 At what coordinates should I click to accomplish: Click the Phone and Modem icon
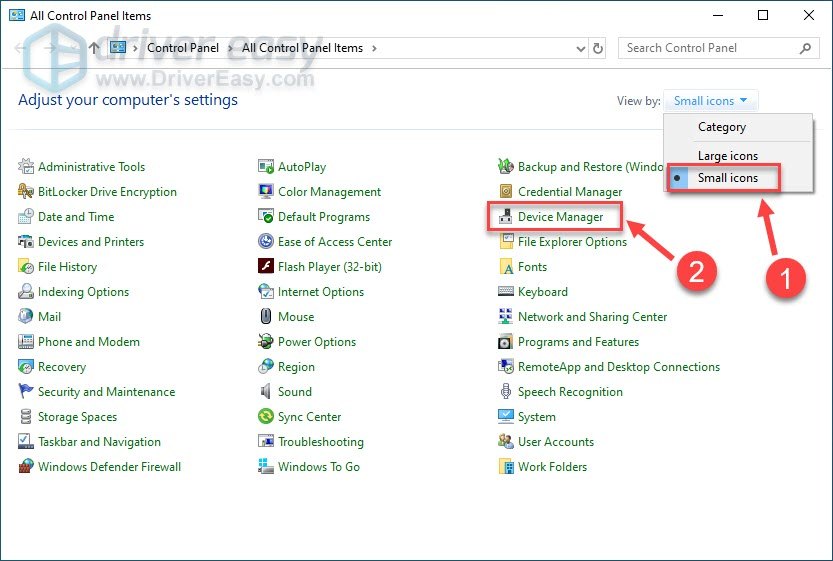click(x=26, y=341)
